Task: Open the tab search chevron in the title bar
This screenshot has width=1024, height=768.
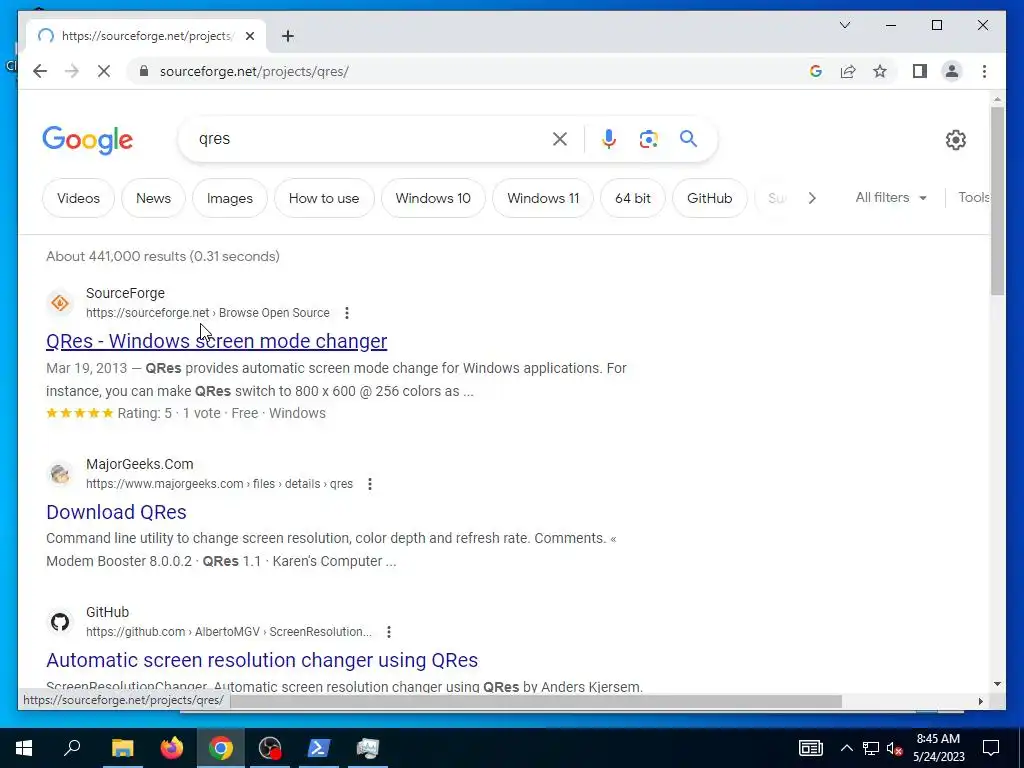Action: coord(844,25)
